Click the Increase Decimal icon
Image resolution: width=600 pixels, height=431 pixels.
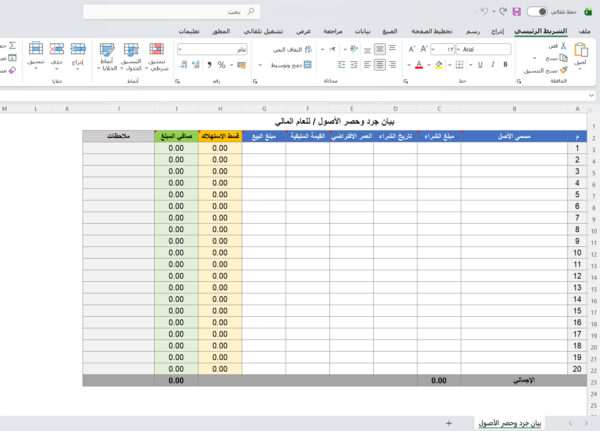[x=196, y=65]
